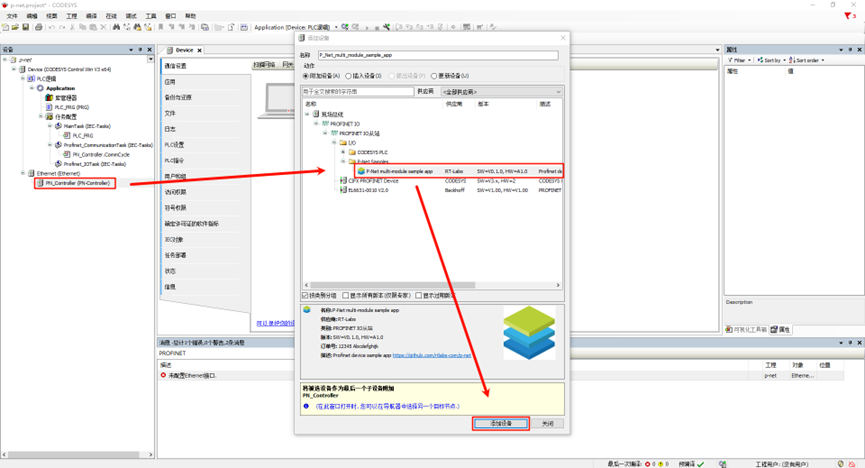Screen dimensions: 865x468
Task: Select Profinet_IOTask in device tree
Action: (x=94, y=164)
